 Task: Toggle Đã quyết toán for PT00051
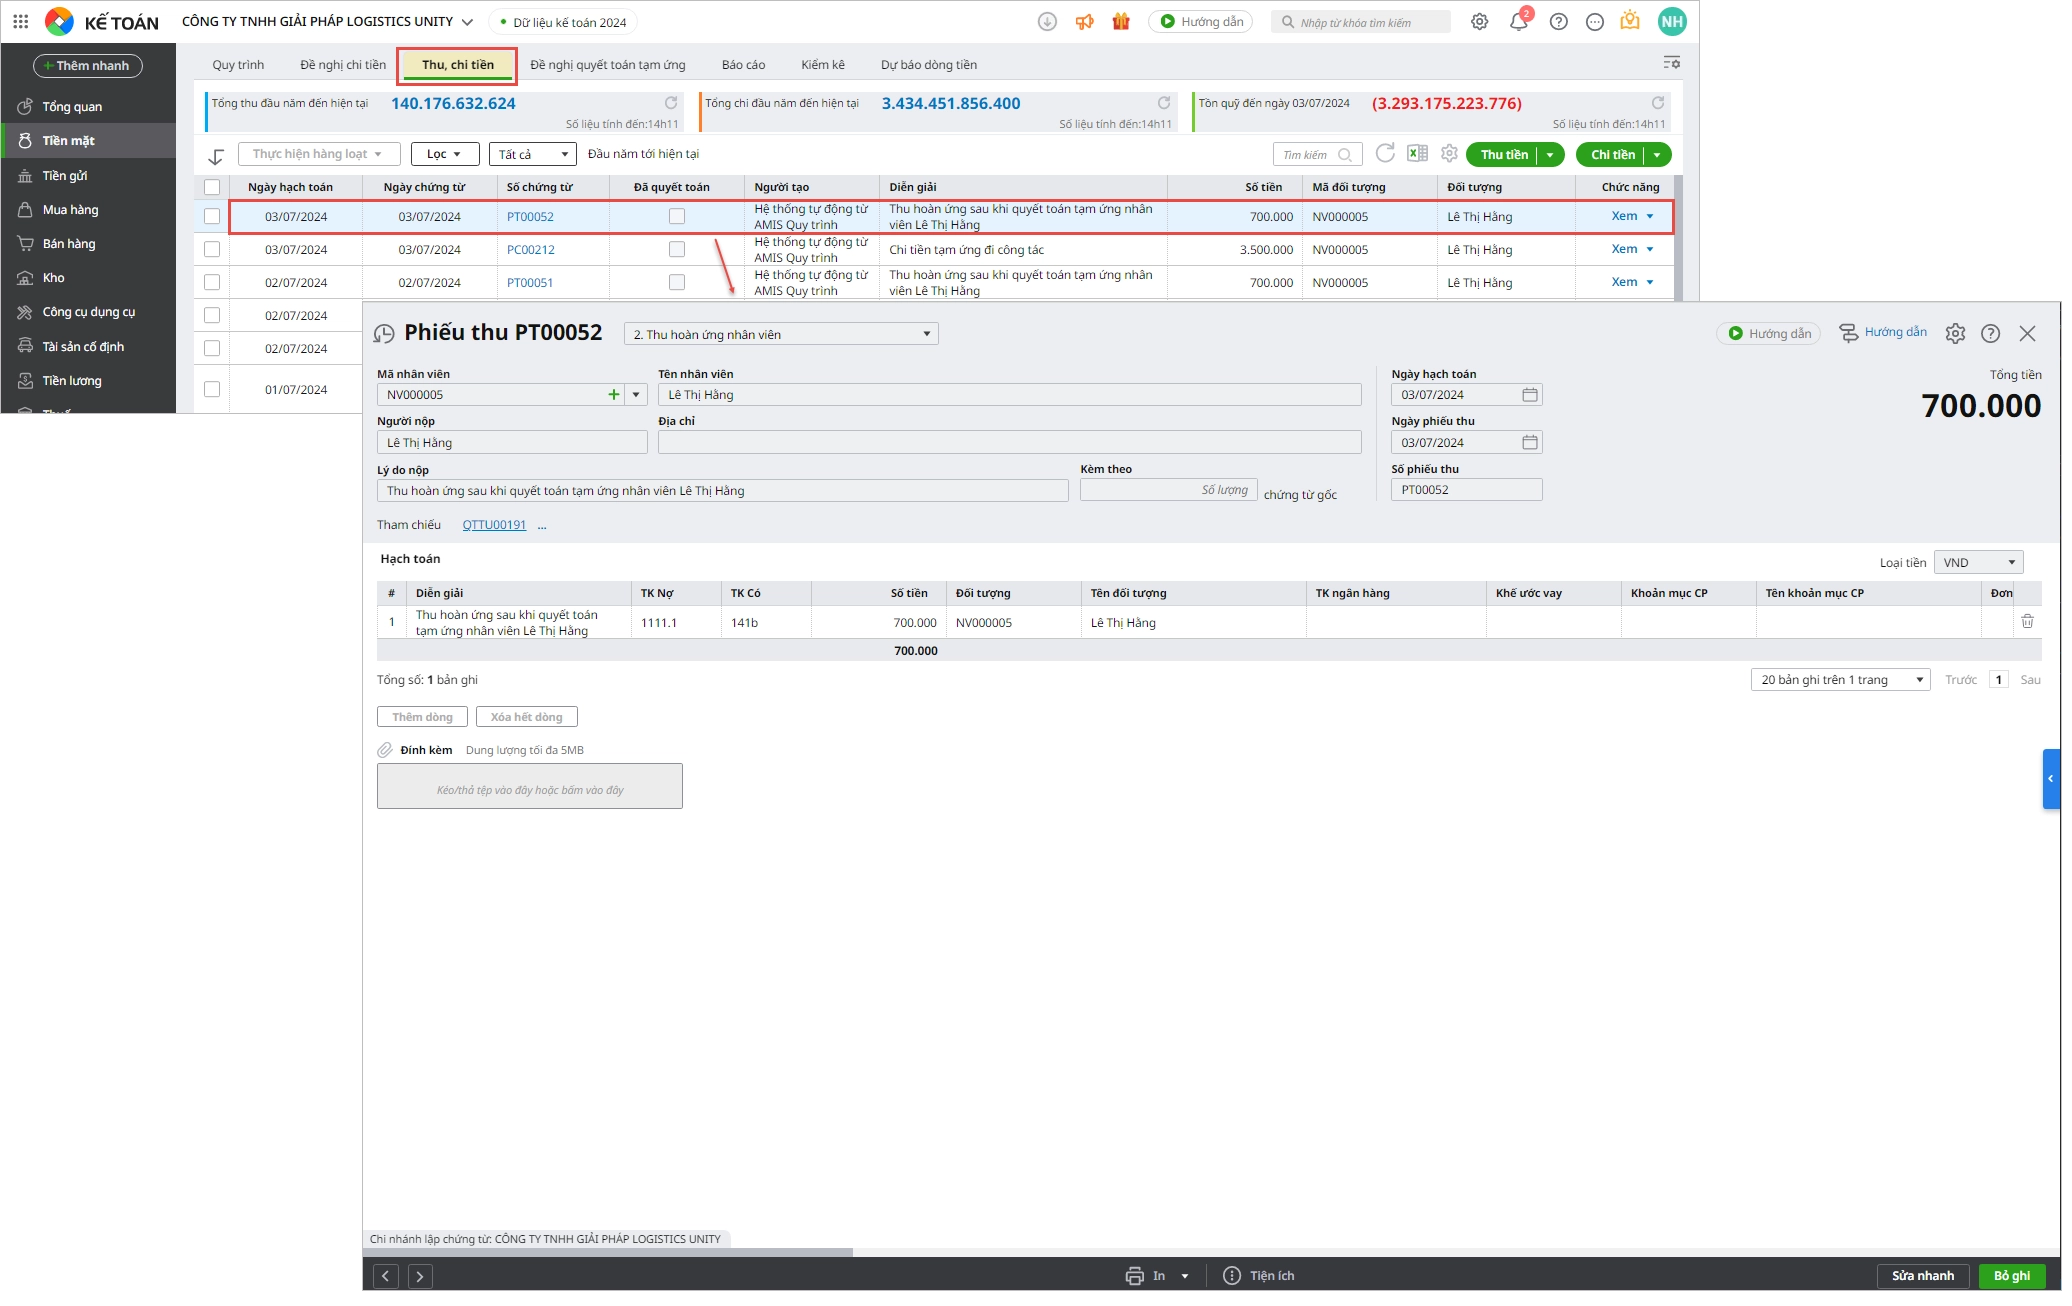pyautogui.click(x=677, y=282)
